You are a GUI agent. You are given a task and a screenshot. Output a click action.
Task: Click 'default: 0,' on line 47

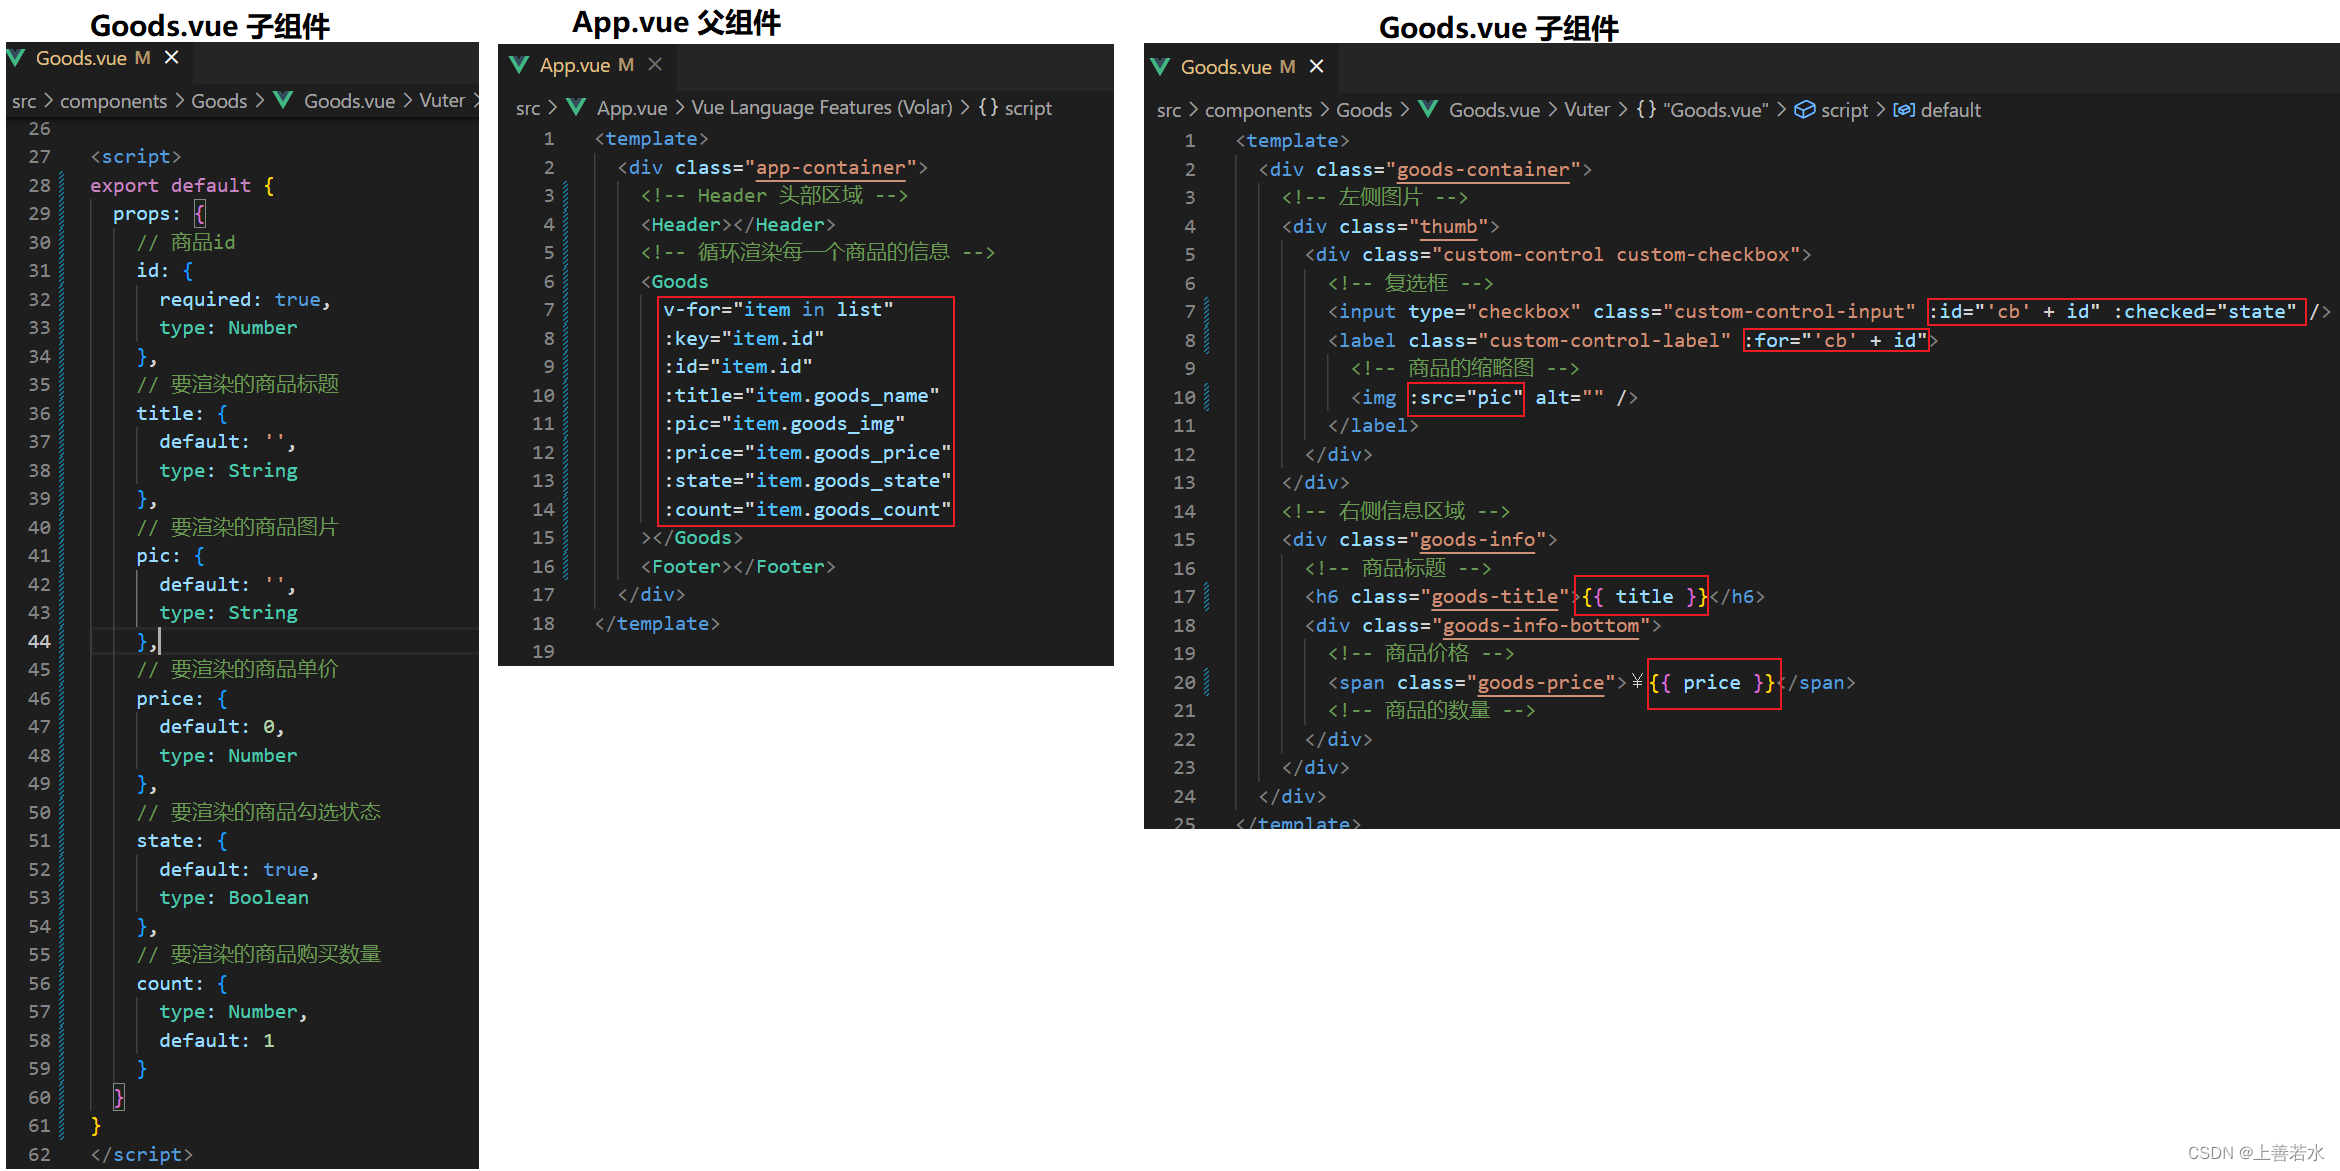[222, 726]
